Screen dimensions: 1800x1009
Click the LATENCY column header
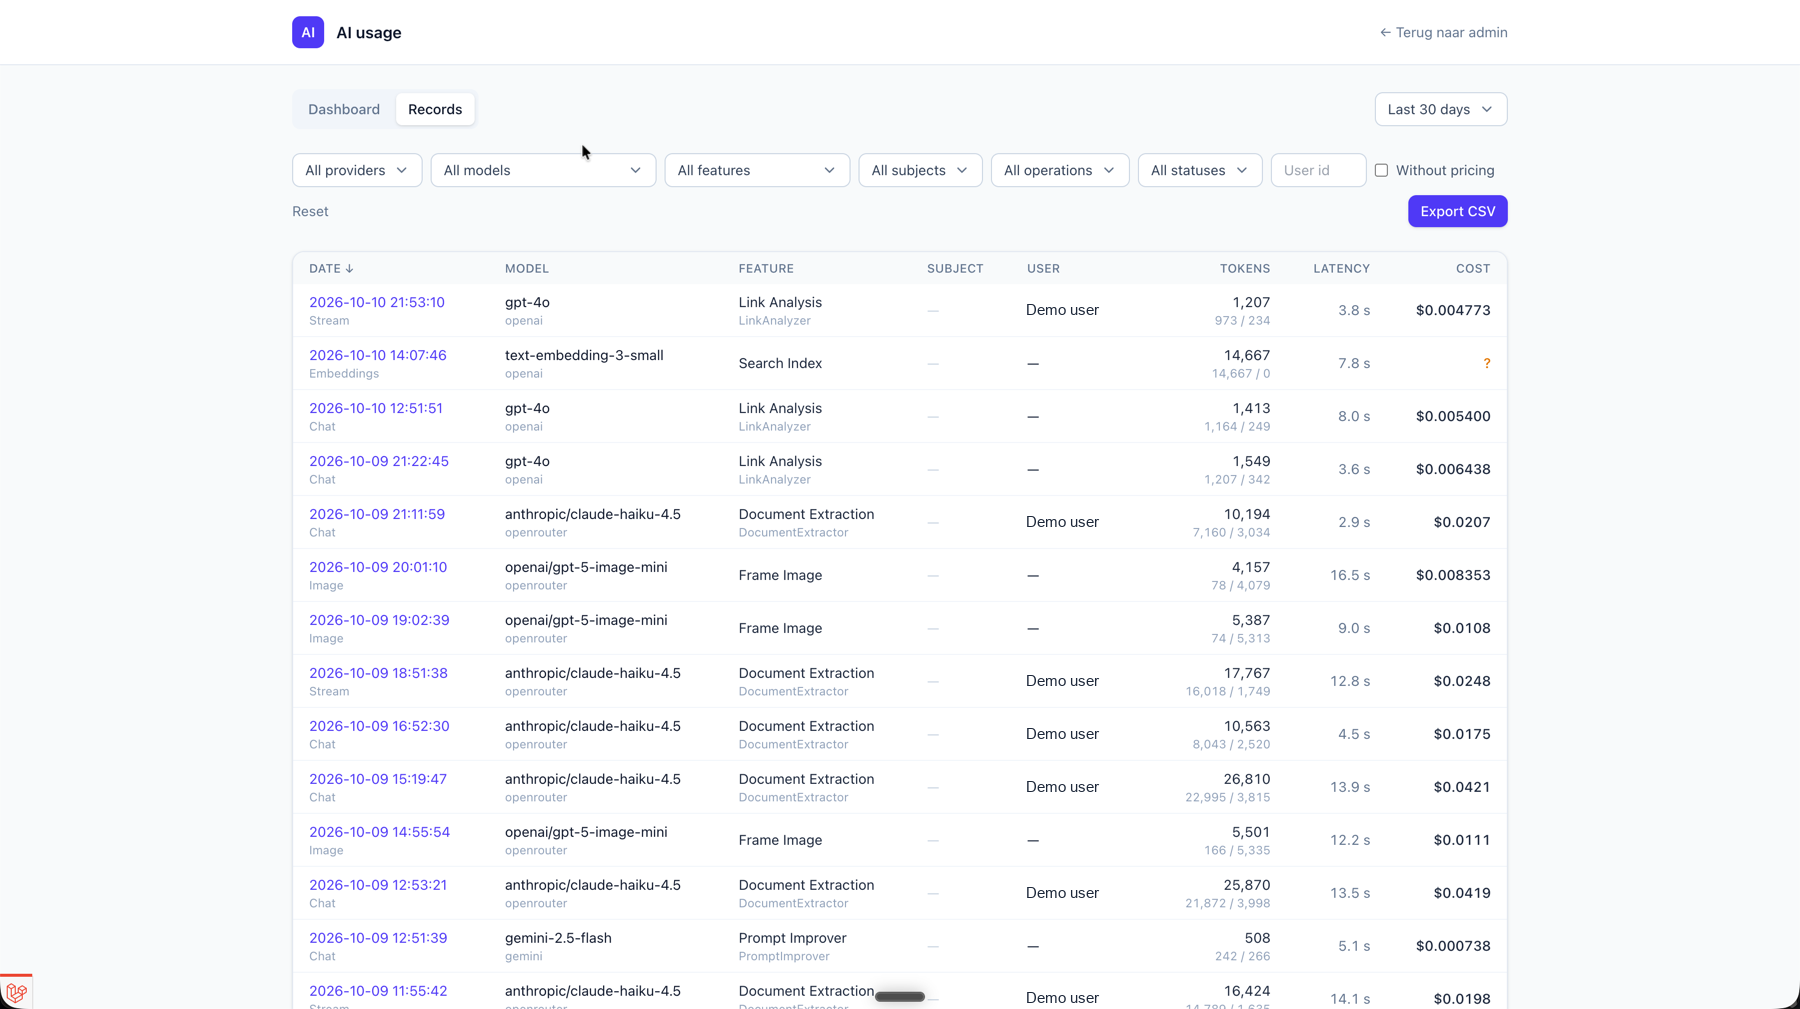tap(1341, 269)
